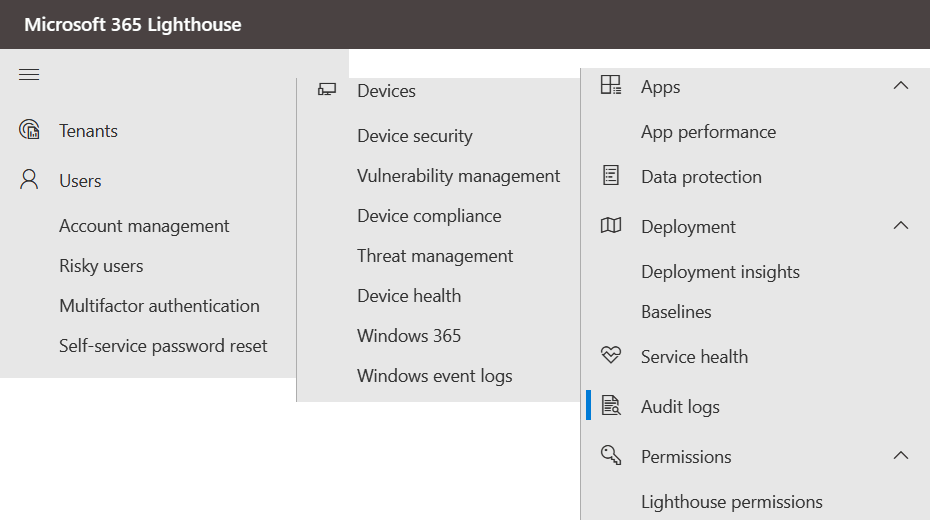Open Vulnerability management page
Viewport: 930px width, 520px height.
point(458,176)
